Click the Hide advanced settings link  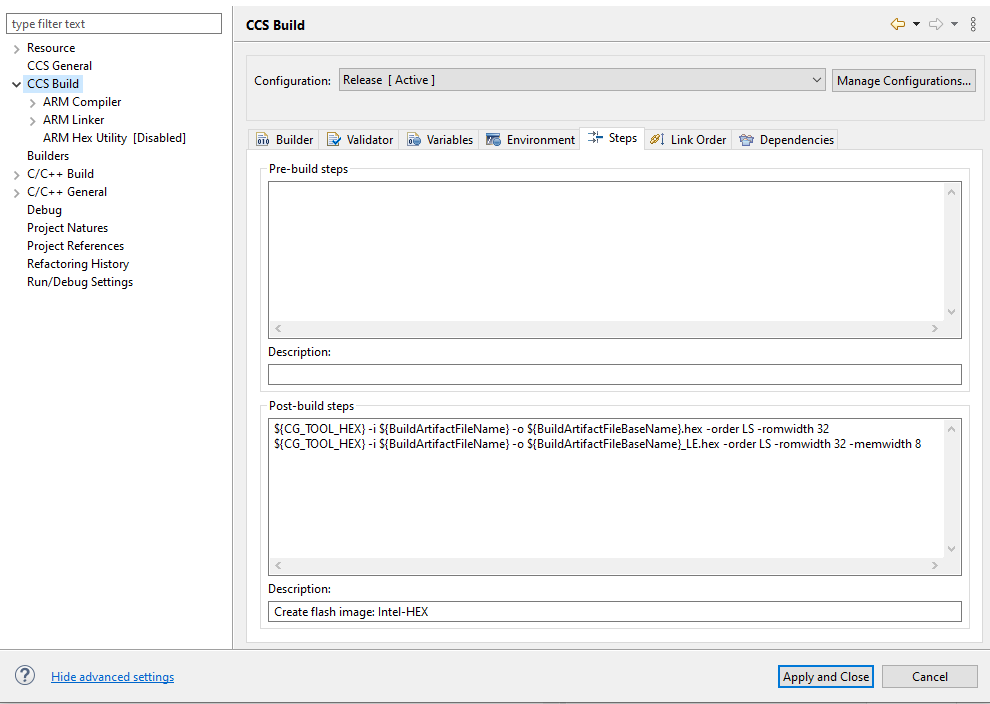click(112, 676)
